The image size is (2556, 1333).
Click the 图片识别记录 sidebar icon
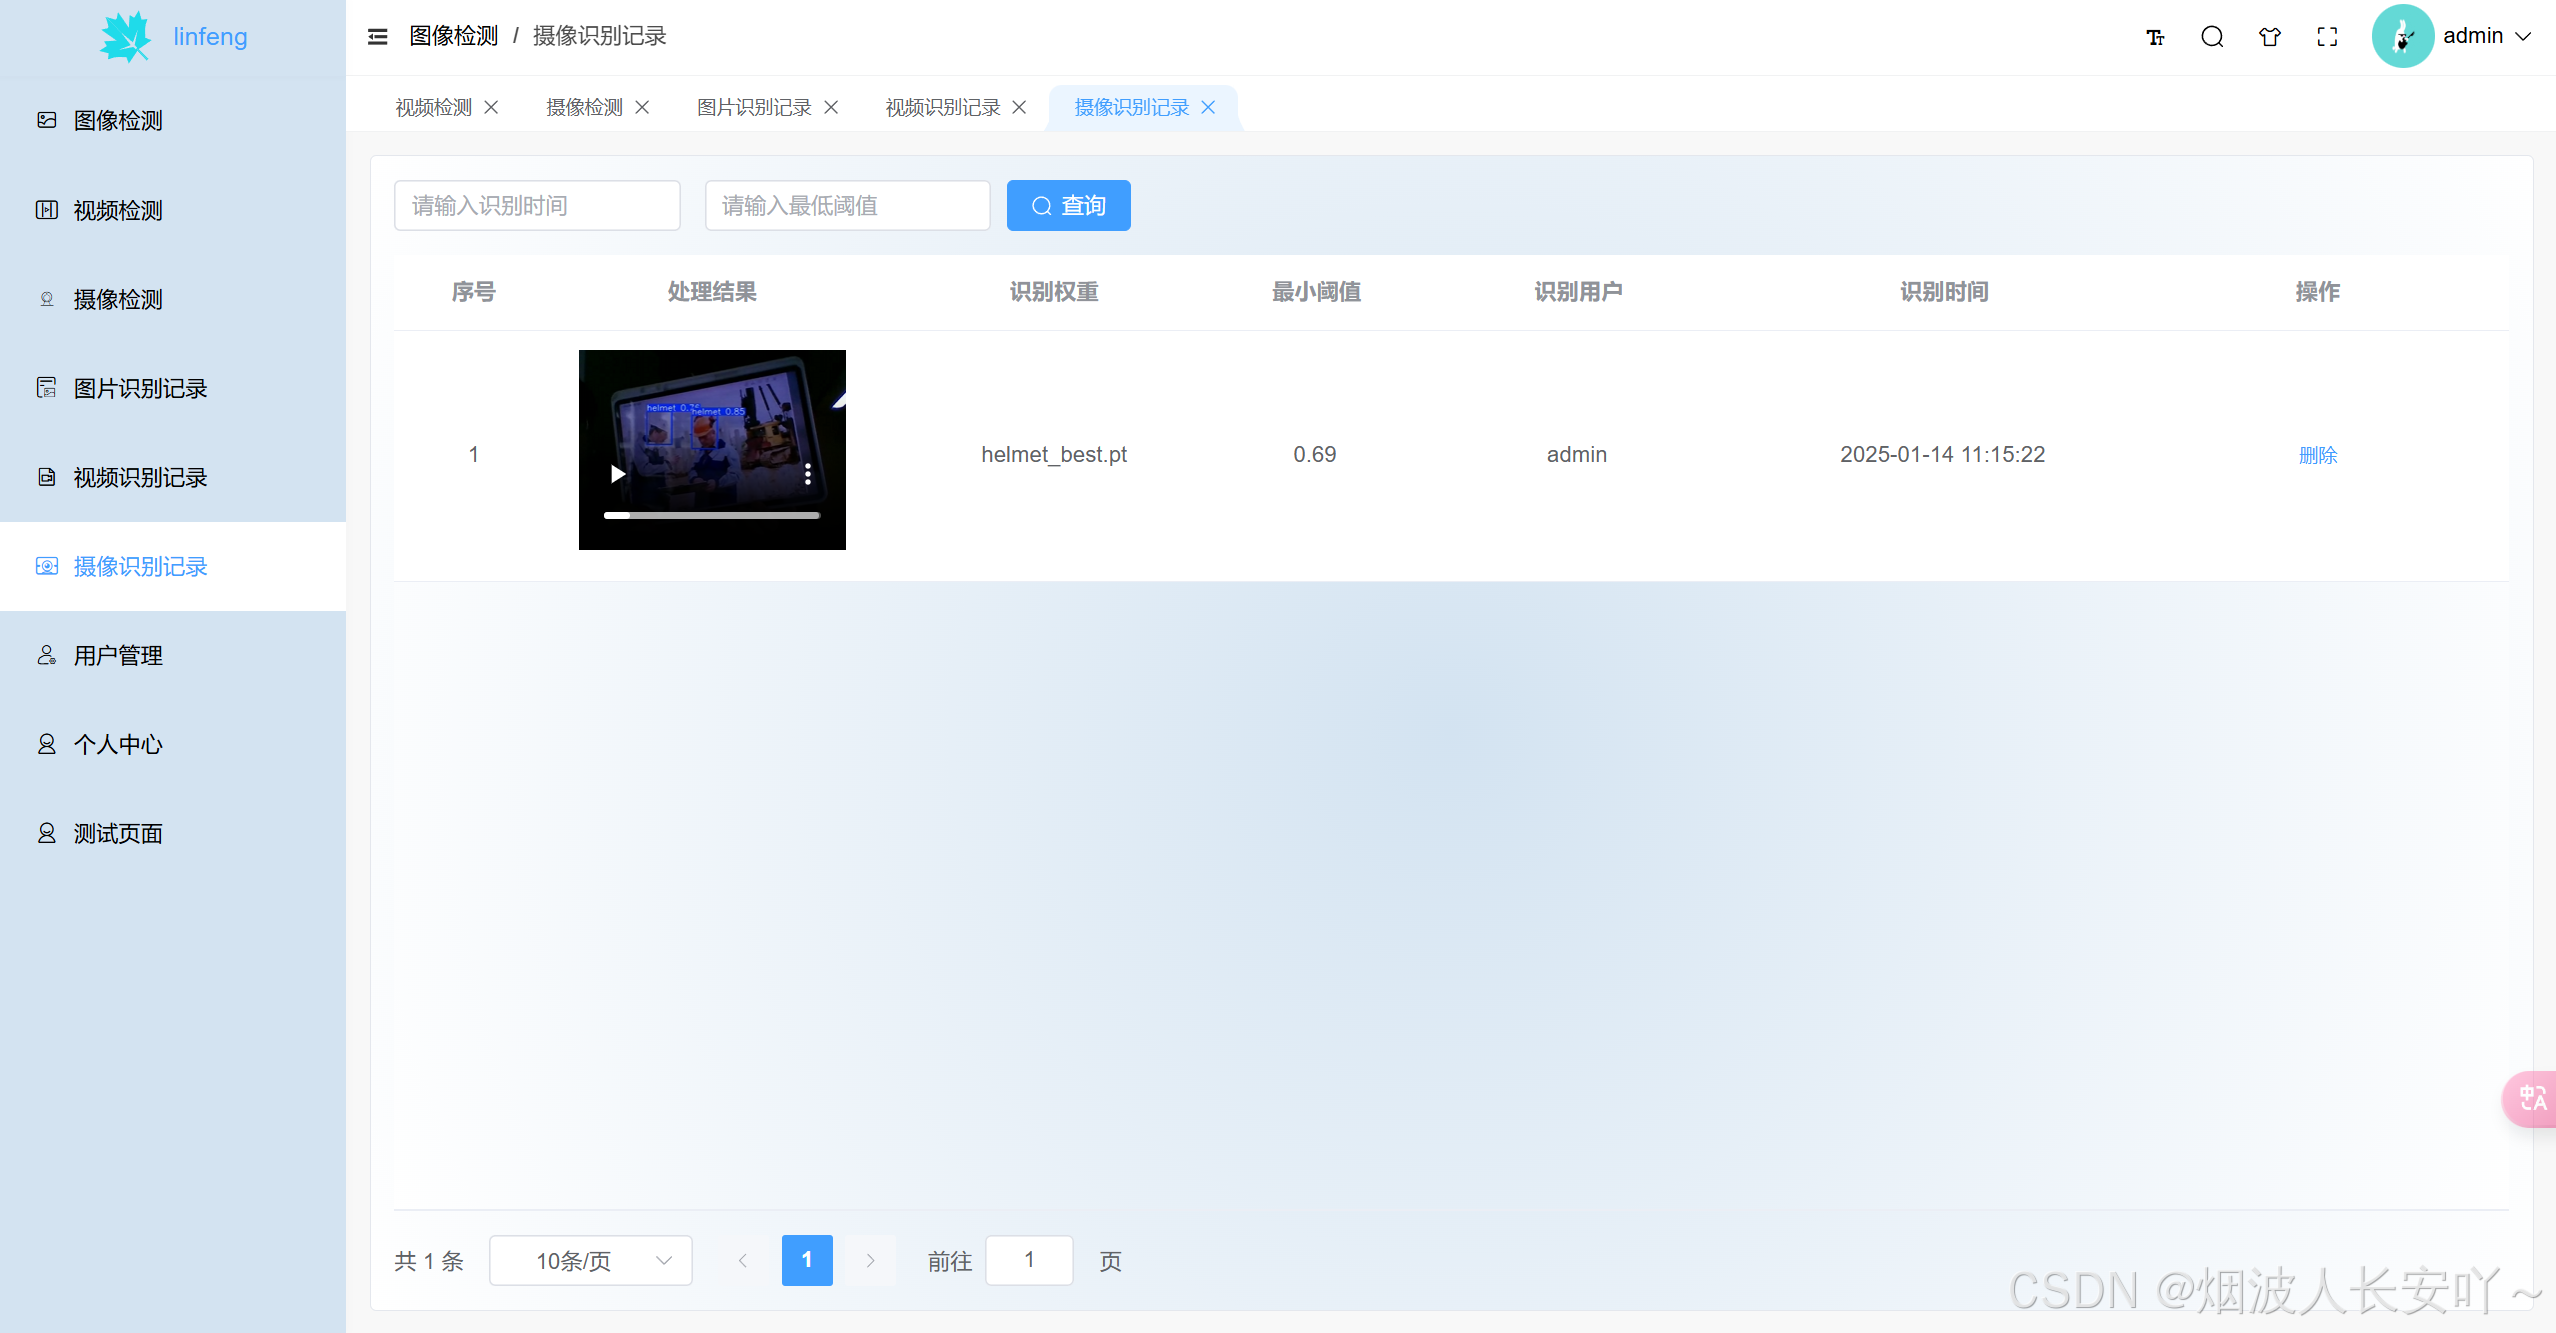47,388
